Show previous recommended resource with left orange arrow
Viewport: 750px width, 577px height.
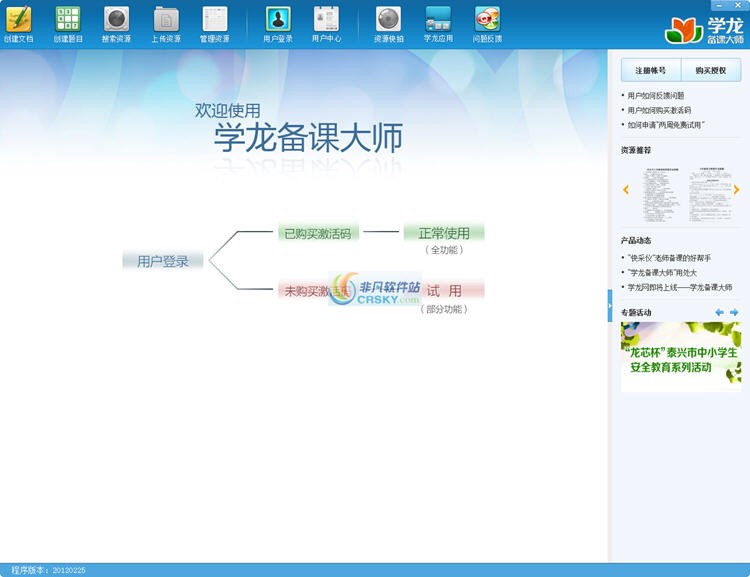pyautogui.click(x=626, y=190)
